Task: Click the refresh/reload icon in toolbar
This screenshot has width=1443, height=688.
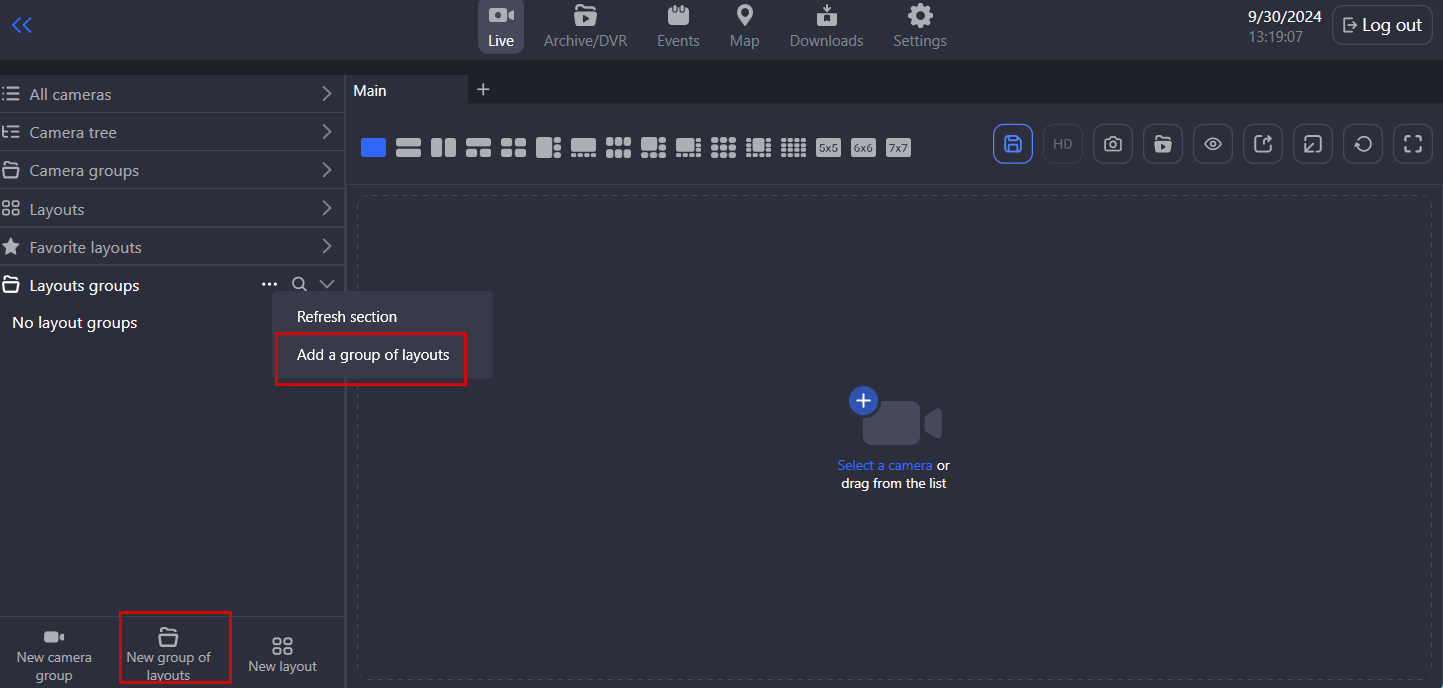Action: 1362,144
